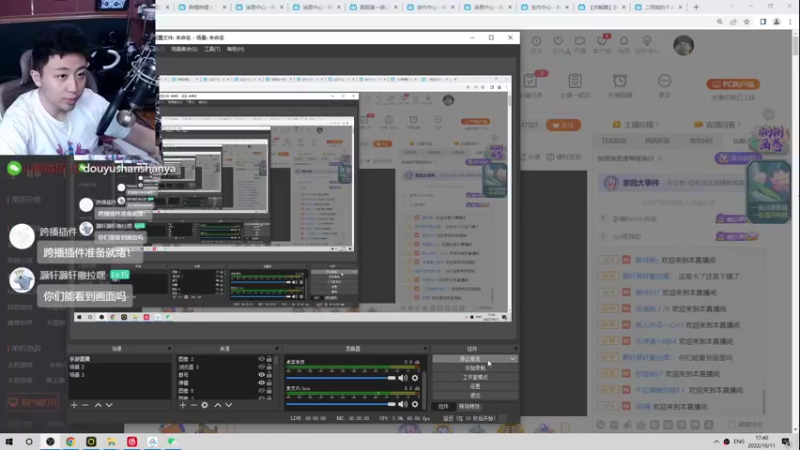The width and height of the screenshot is (800, 450).
Task: Open the 更多 ellipsis icon
Action: 664,81
